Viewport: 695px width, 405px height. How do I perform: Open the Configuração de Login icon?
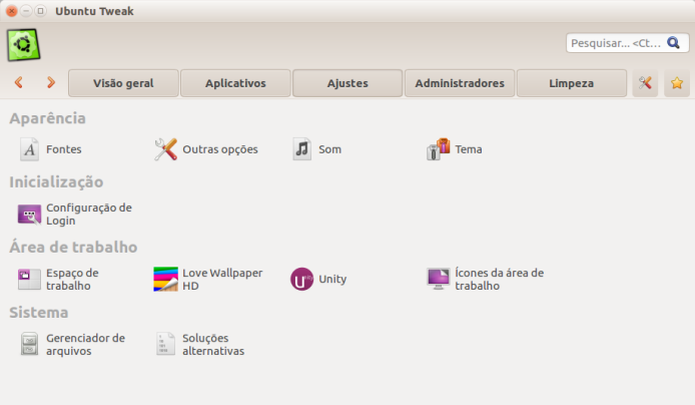coord(30,214)
